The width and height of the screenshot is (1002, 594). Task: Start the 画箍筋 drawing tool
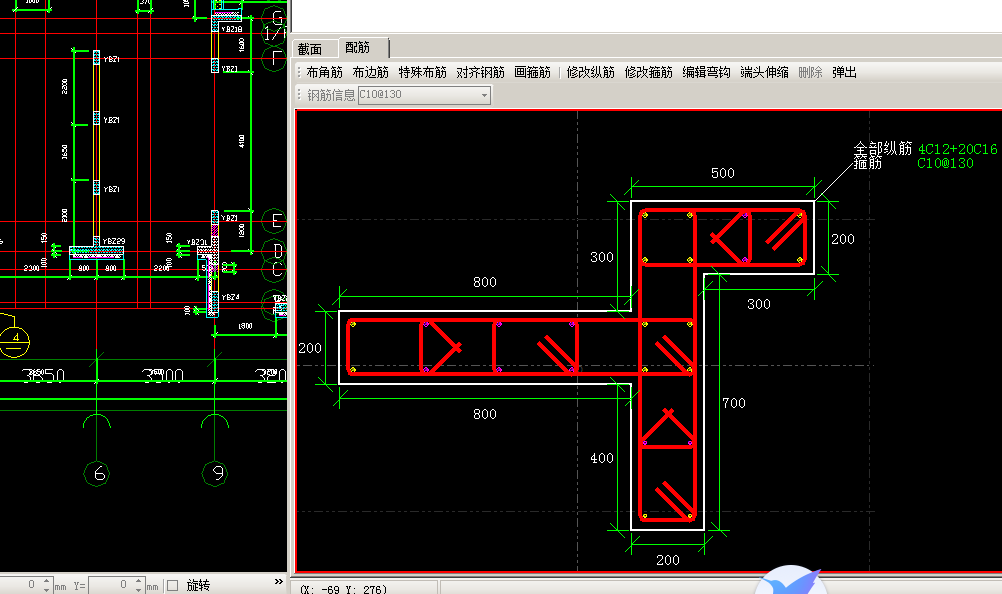coord(532,72)
